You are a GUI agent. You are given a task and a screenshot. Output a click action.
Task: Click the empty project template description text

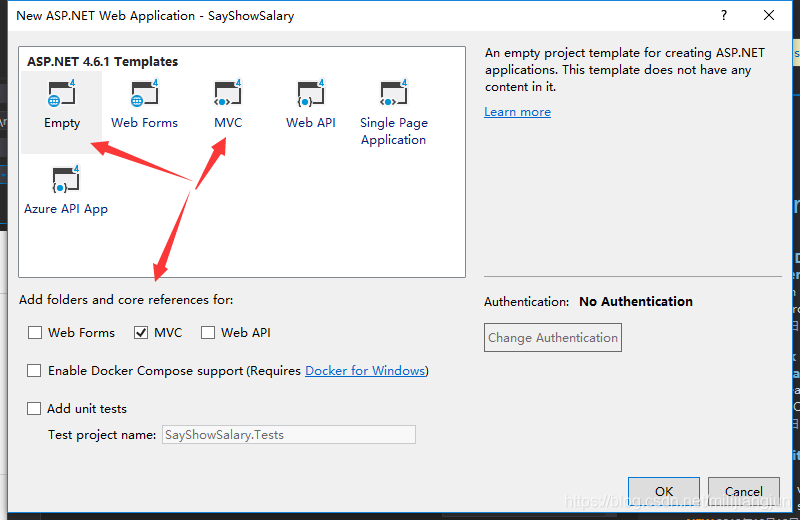click(x=624, y=70)
